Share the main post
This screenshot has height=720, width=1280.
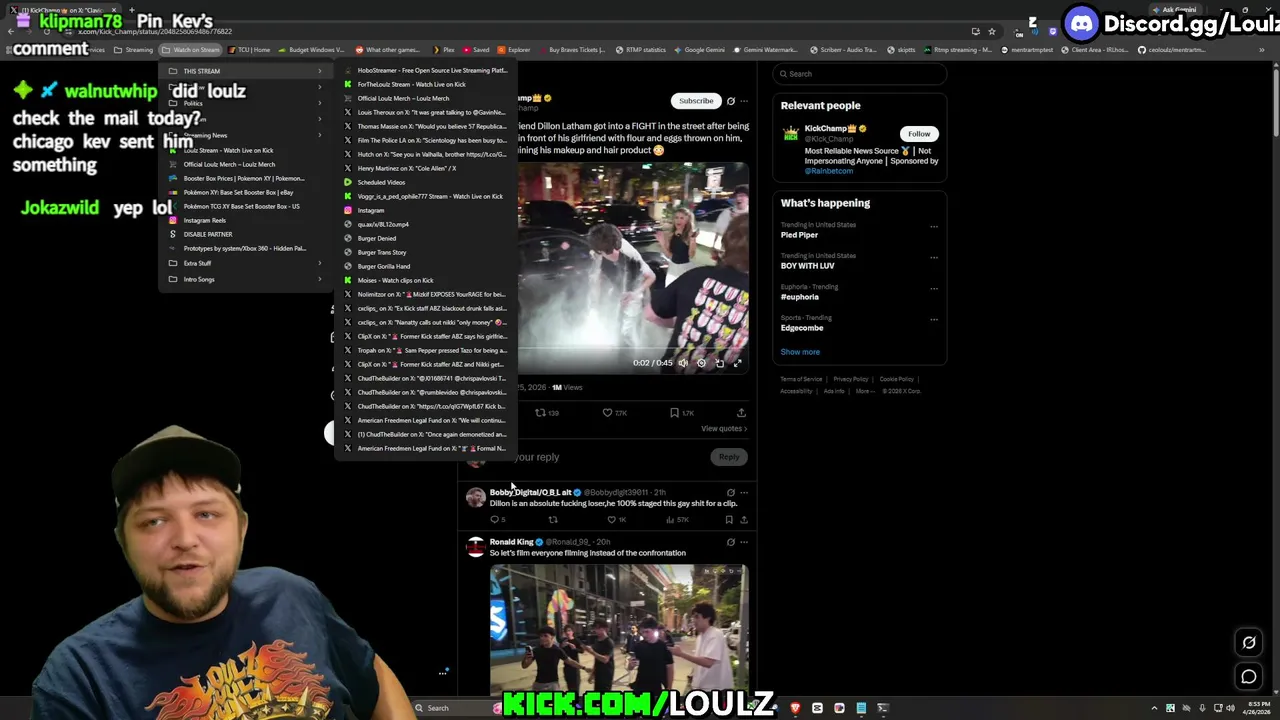pyautogui.click(x=741, y=413)
